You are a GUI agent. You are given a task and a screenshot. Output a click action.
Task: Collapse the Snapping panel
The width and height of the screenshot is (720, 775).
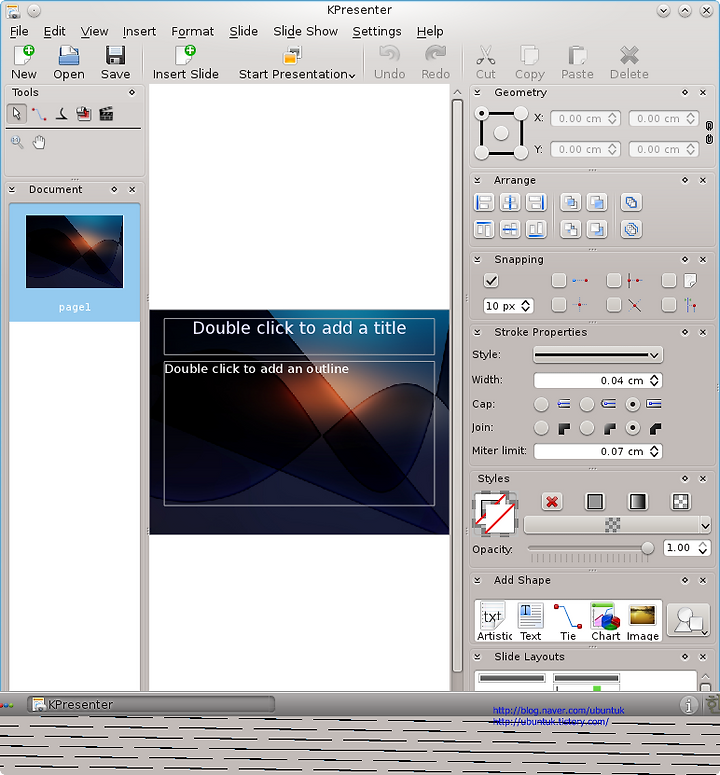(477, 259)
